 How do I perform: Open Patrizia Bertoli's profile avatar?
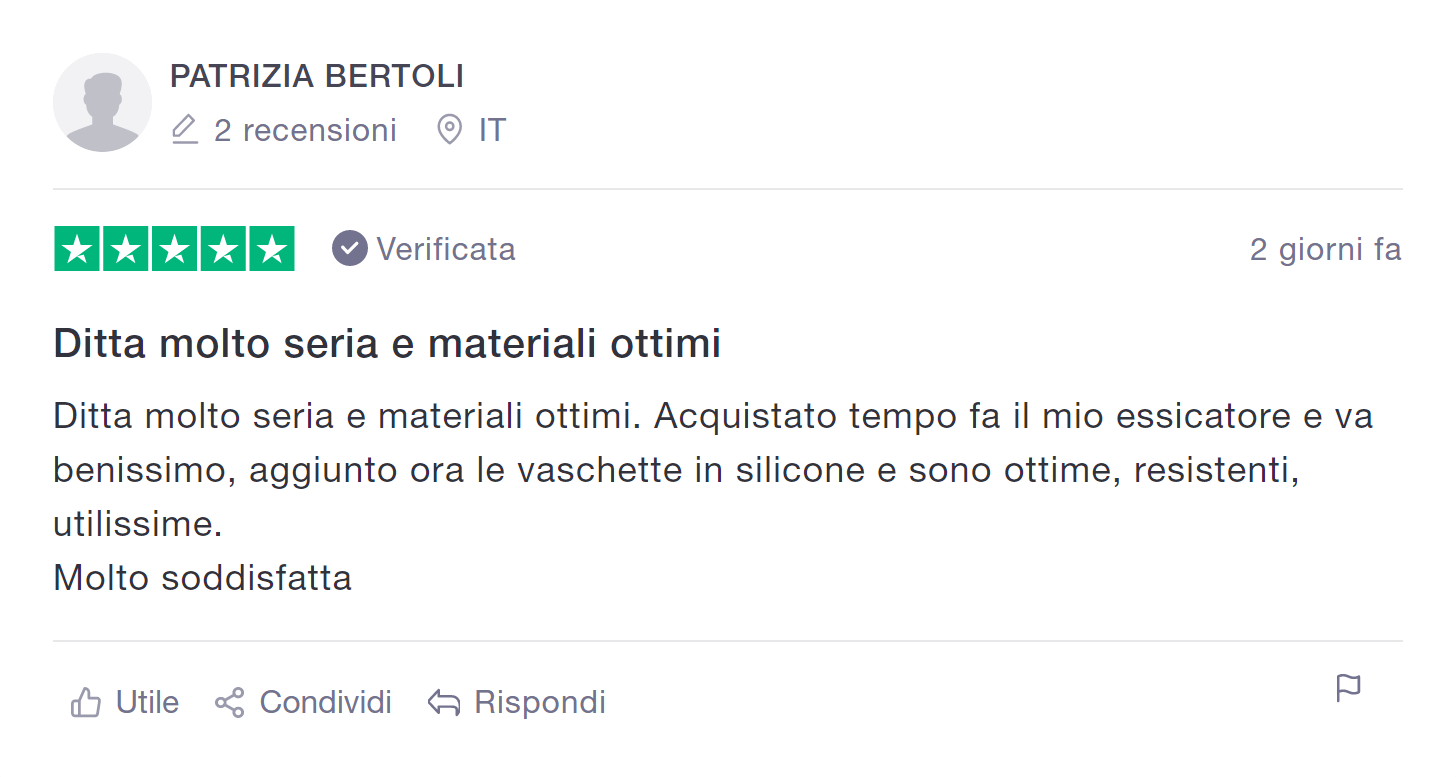click(102, 103)
